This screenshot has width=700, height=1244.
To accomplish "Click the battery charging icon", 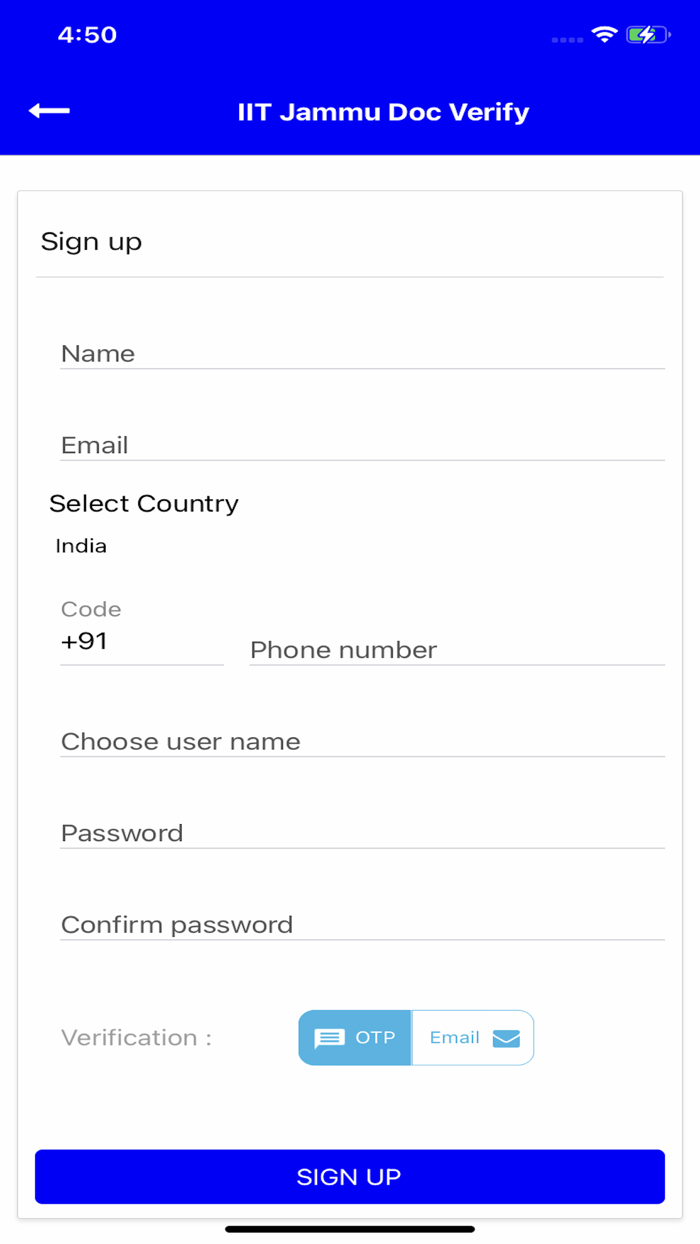I will 645,33.
